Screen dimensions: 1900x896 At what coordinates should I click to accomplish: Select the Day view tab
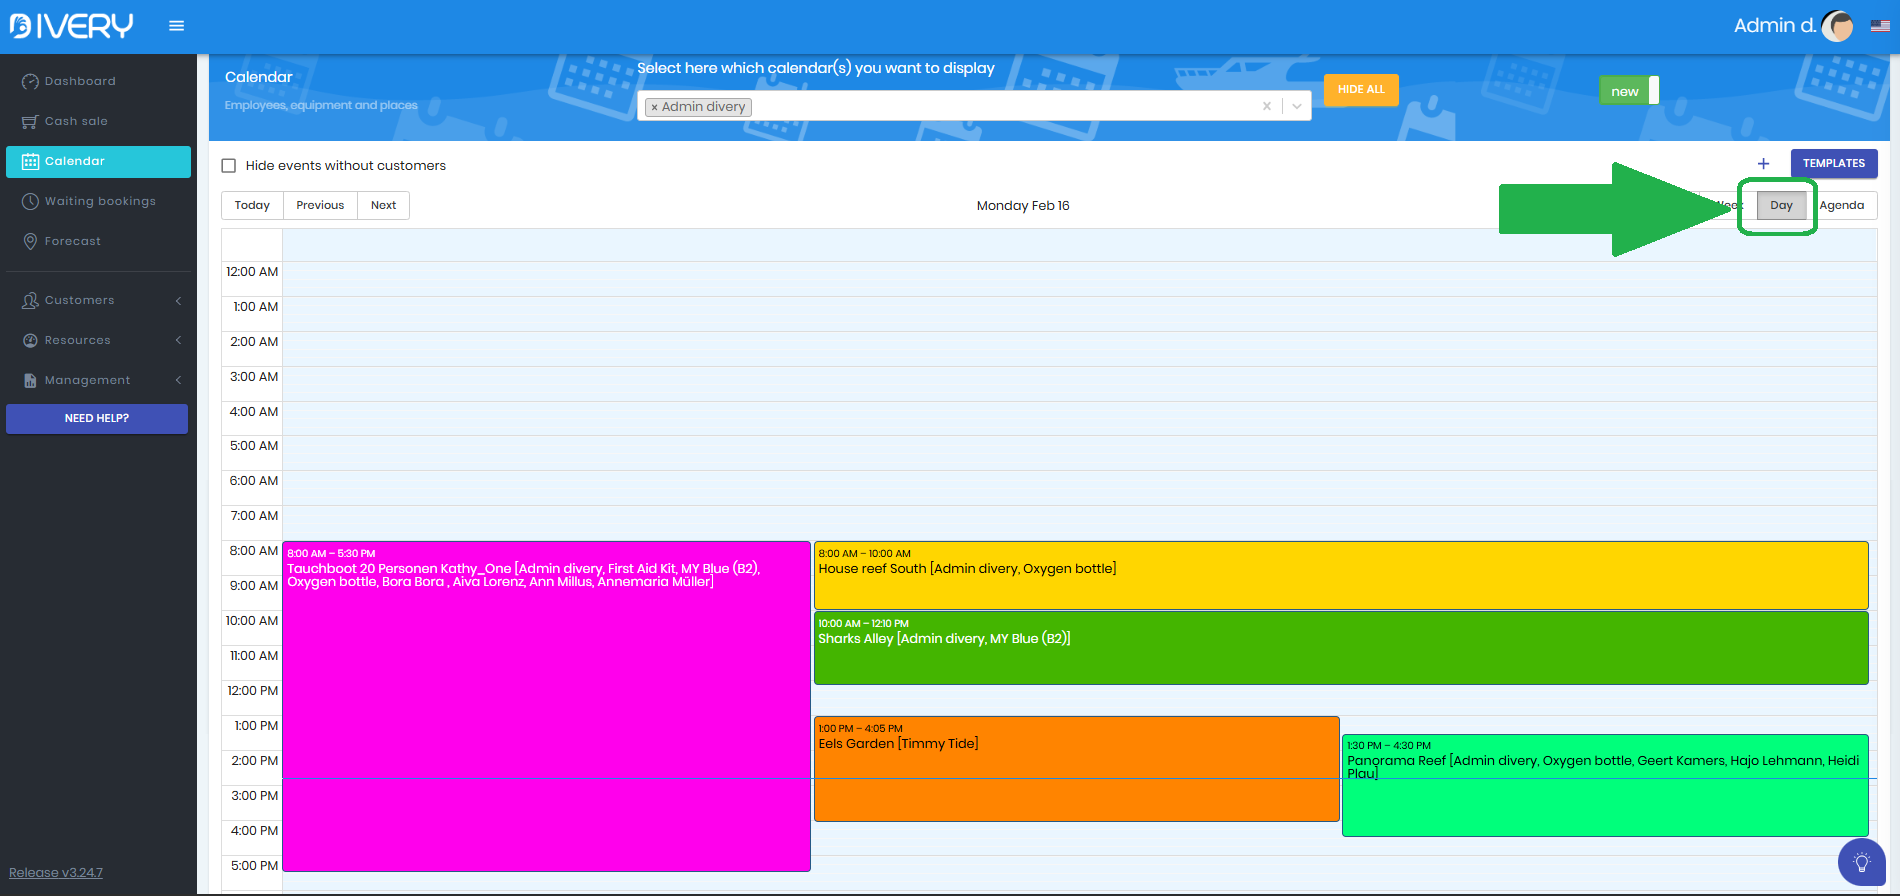click(x=1781, y=205)
